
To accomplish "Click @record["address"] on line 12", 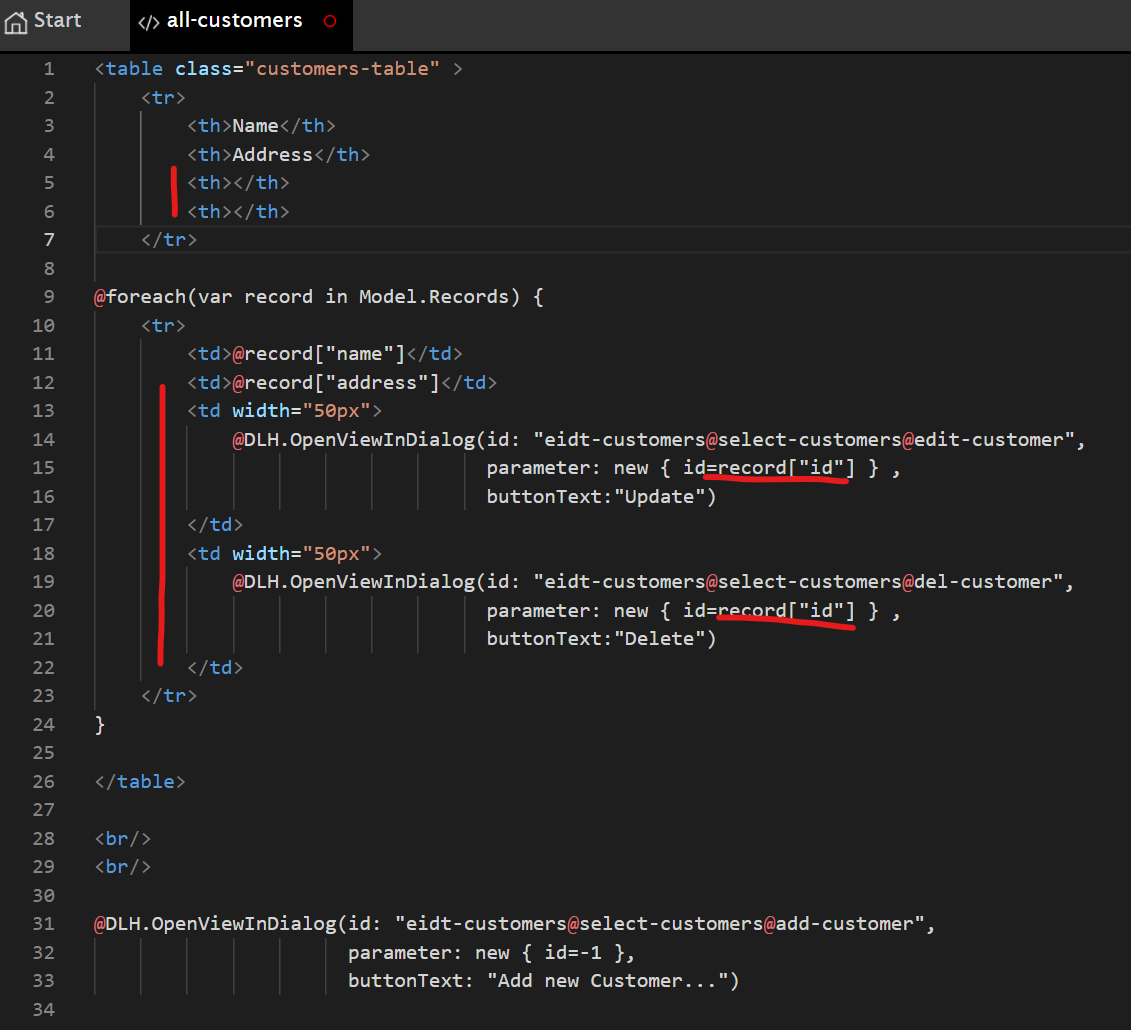I will pos(336,382).
